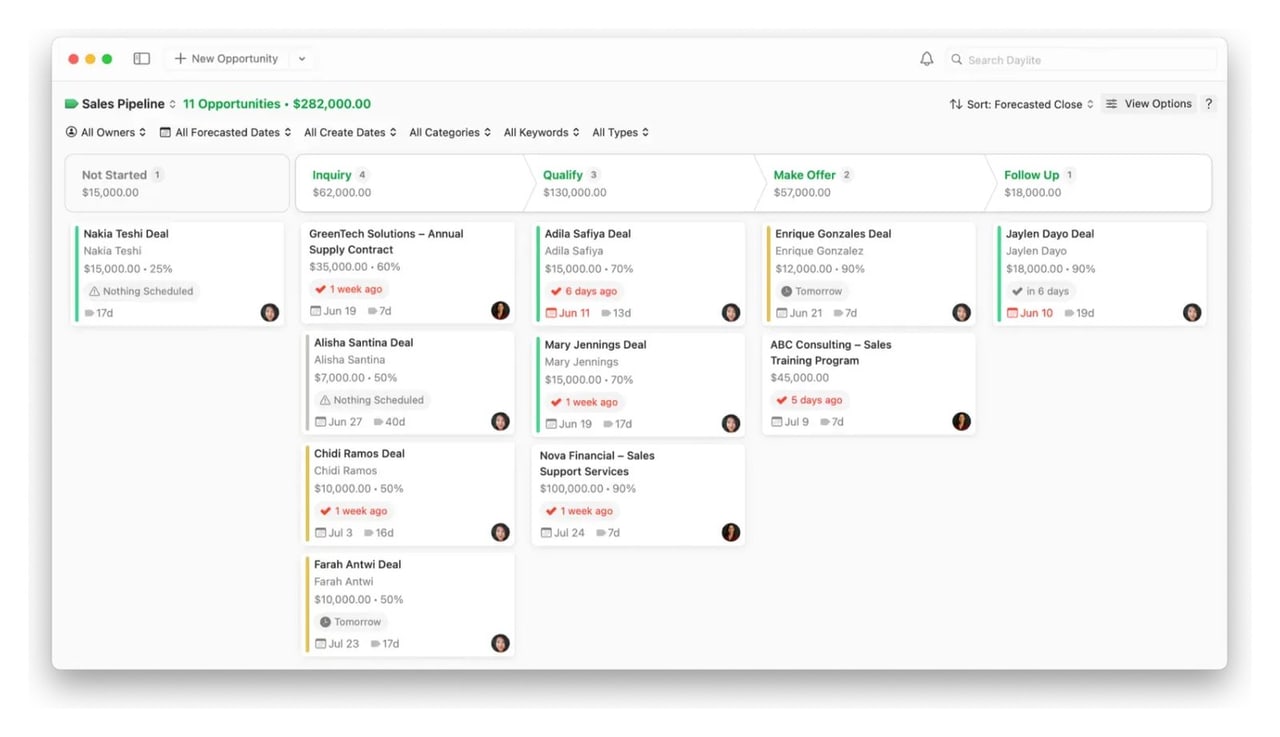This screenshot has width=1280, height=737.
Task: Click owner avatar on ABC Consulting card
Action: [x=962, y=422]
